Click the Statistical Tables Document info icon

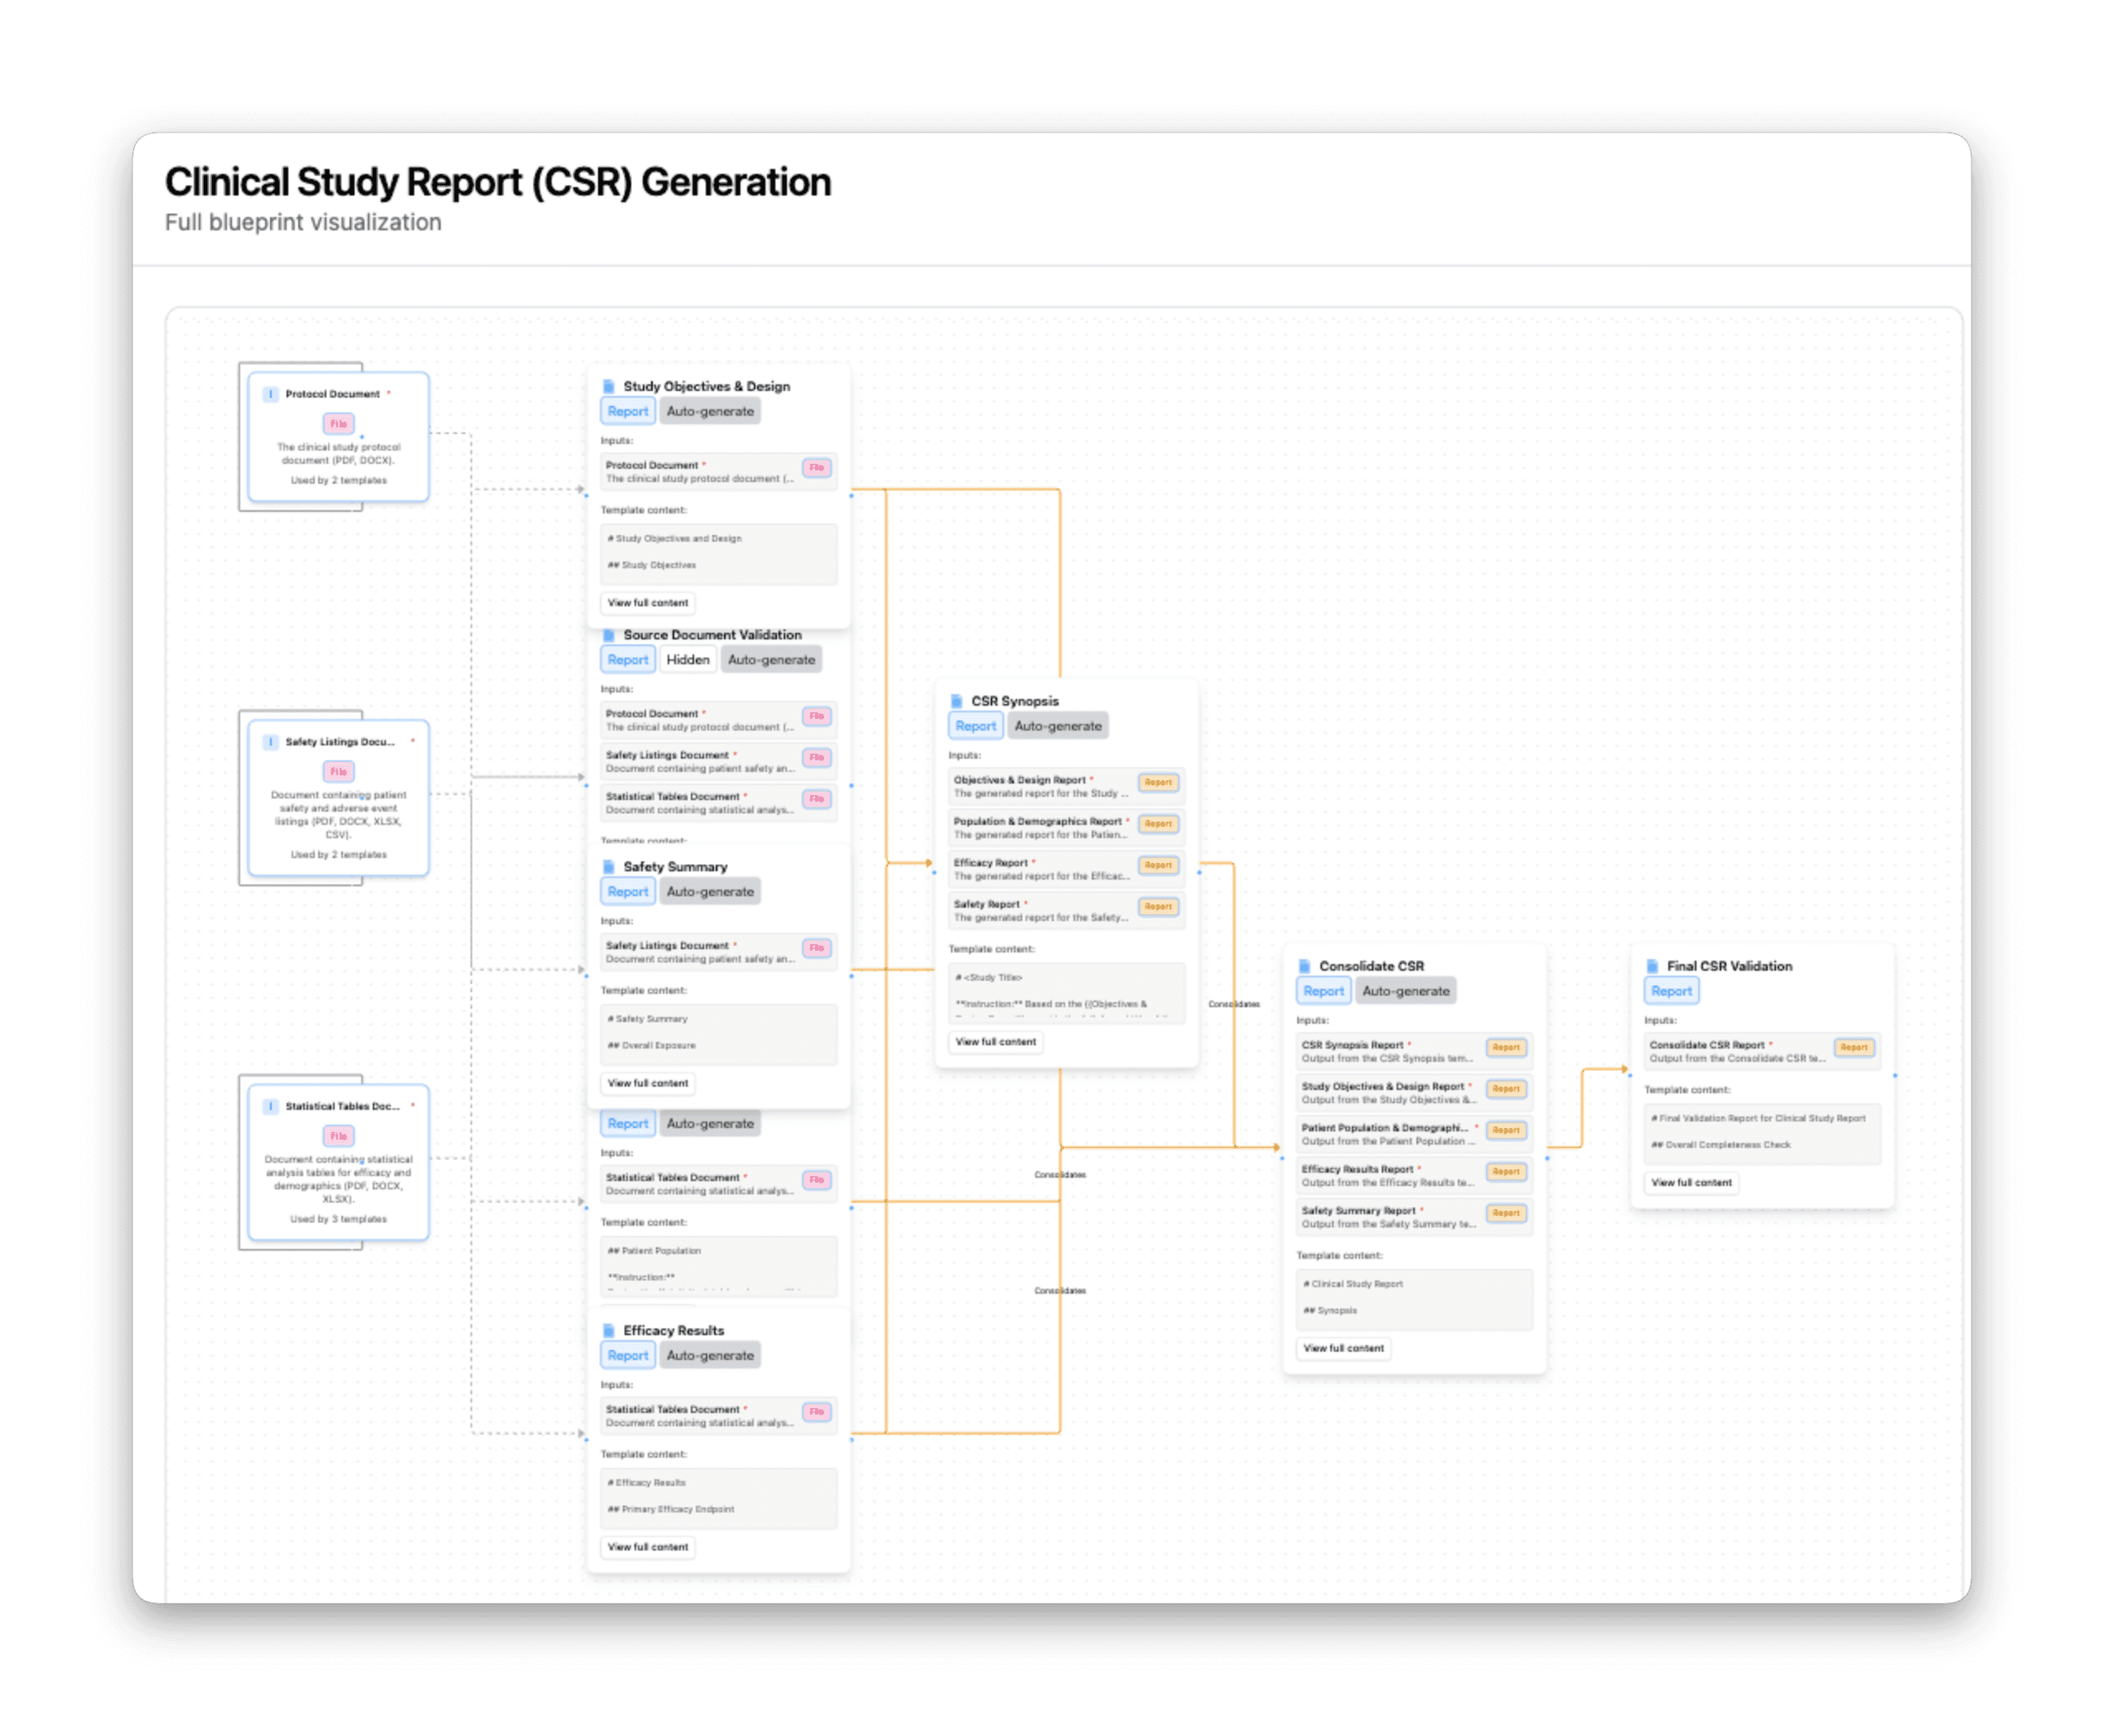[270, 1106]
